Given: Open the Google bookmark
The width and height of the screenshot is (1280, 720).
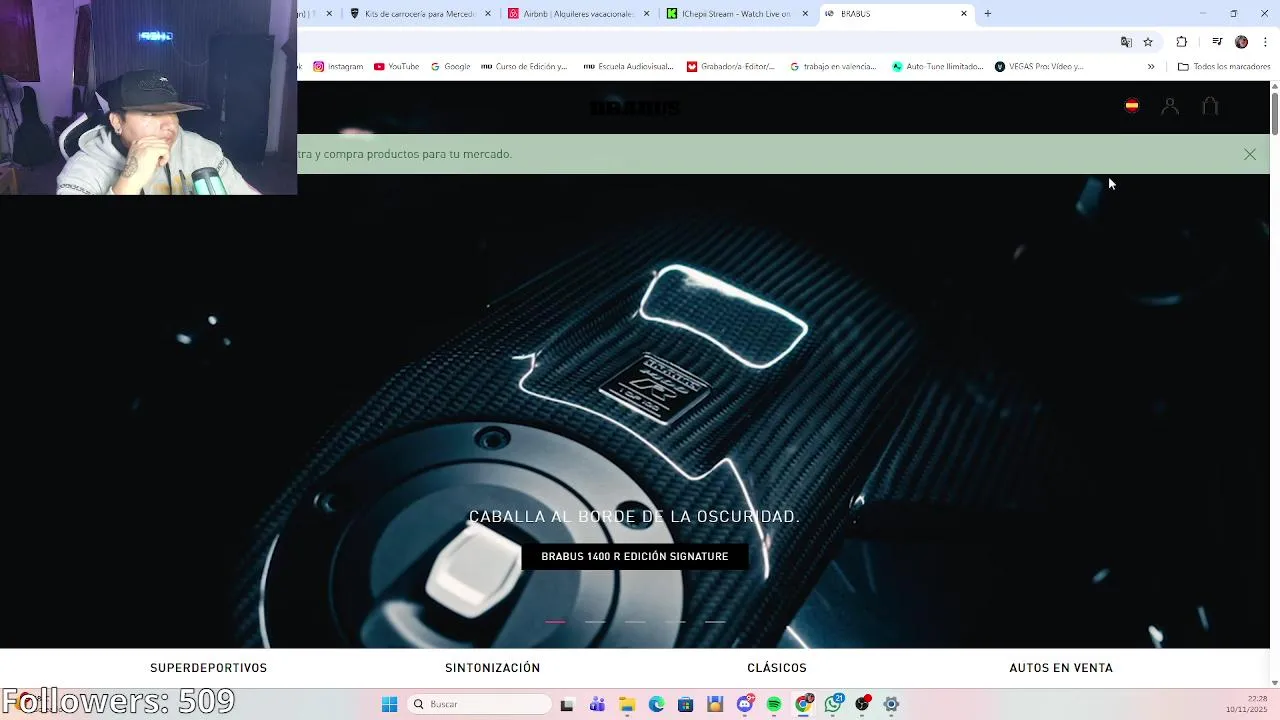Looking at the screenshot, I should pyautogui.click(x=450, y=67).
